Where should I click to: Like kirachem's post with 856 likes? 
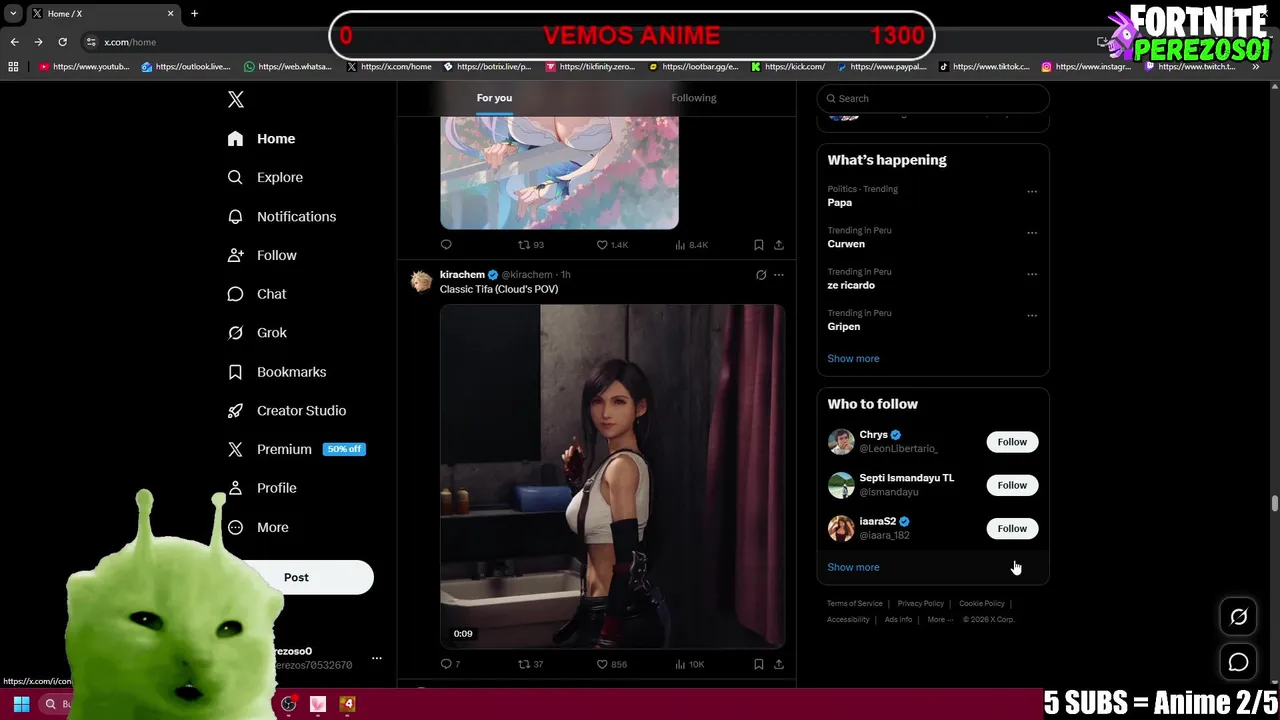tap(612, 664)
